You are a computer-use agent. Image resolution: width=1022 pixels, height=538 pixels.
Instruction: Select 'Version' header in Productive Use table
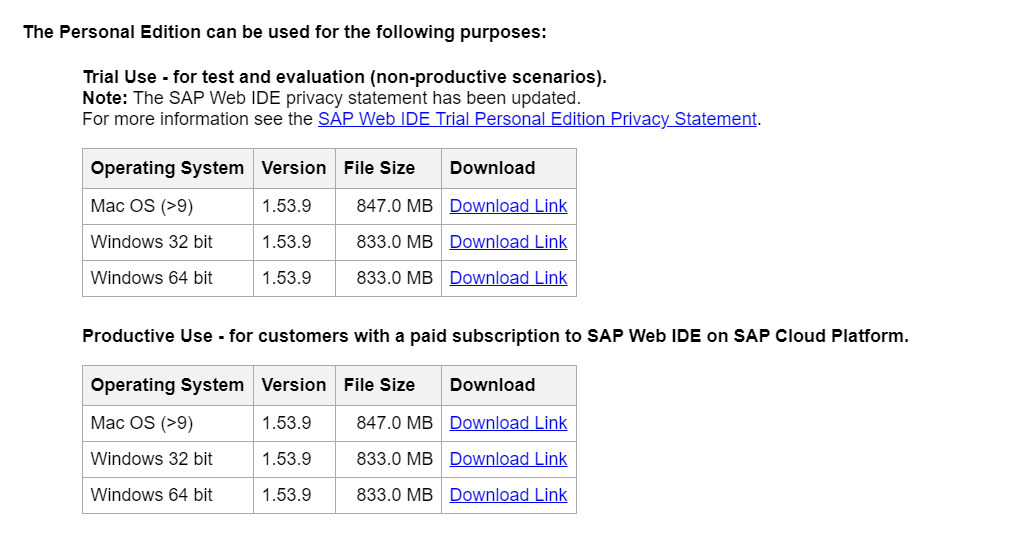coord(294,385)
